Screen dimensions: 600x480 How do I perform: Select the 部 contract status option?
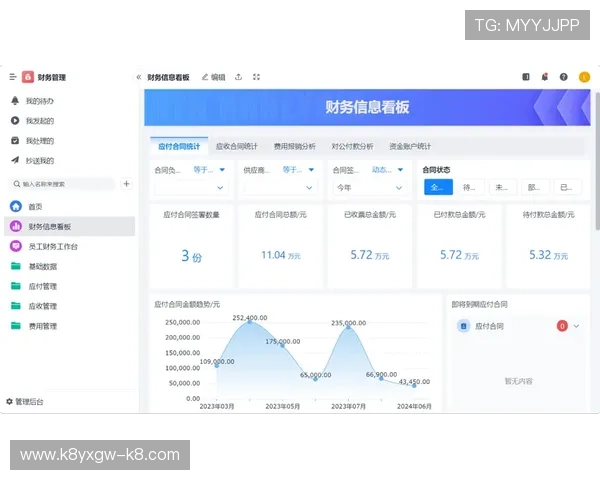coord(535,187)
